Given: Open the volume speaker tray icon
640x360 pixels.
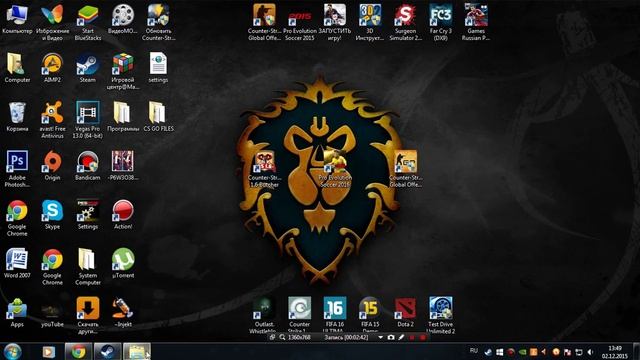Looking at the screenshot, I should point(590,352).
